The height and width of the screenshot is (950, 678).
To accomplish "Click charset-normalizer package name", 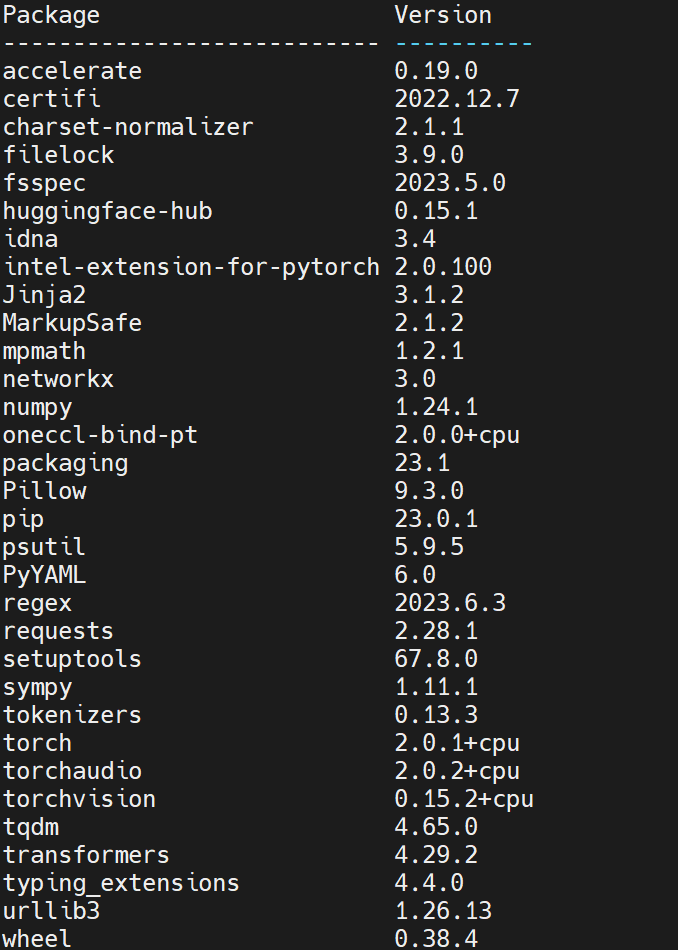I will pos(128,127).
